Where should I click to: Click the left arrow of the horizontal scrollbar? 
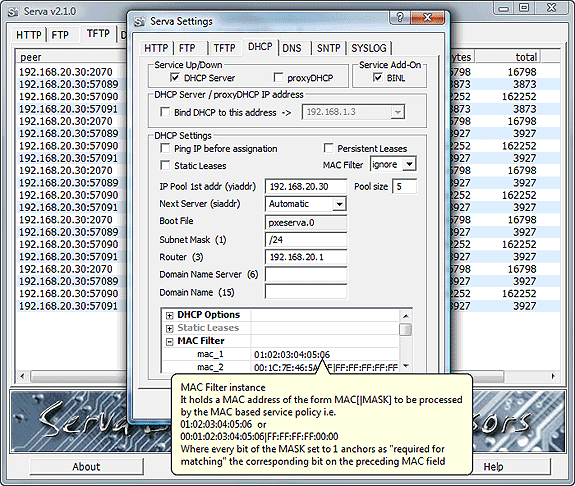coord(22,376)
